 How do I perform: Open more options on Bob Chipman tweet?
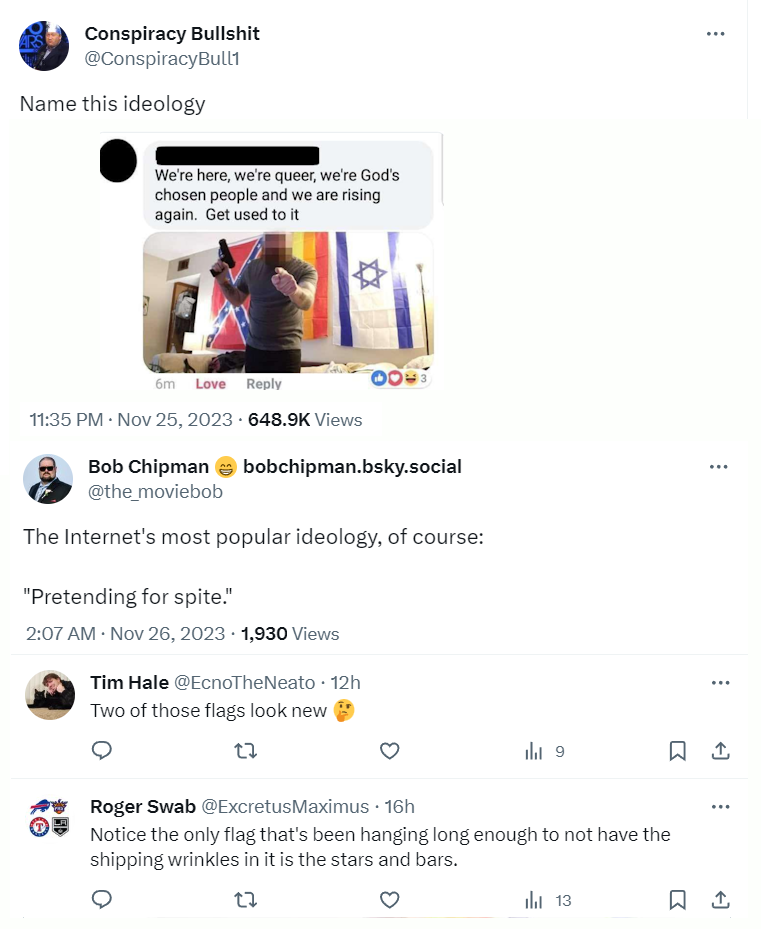pyautogui.click(x=718, y=467)
